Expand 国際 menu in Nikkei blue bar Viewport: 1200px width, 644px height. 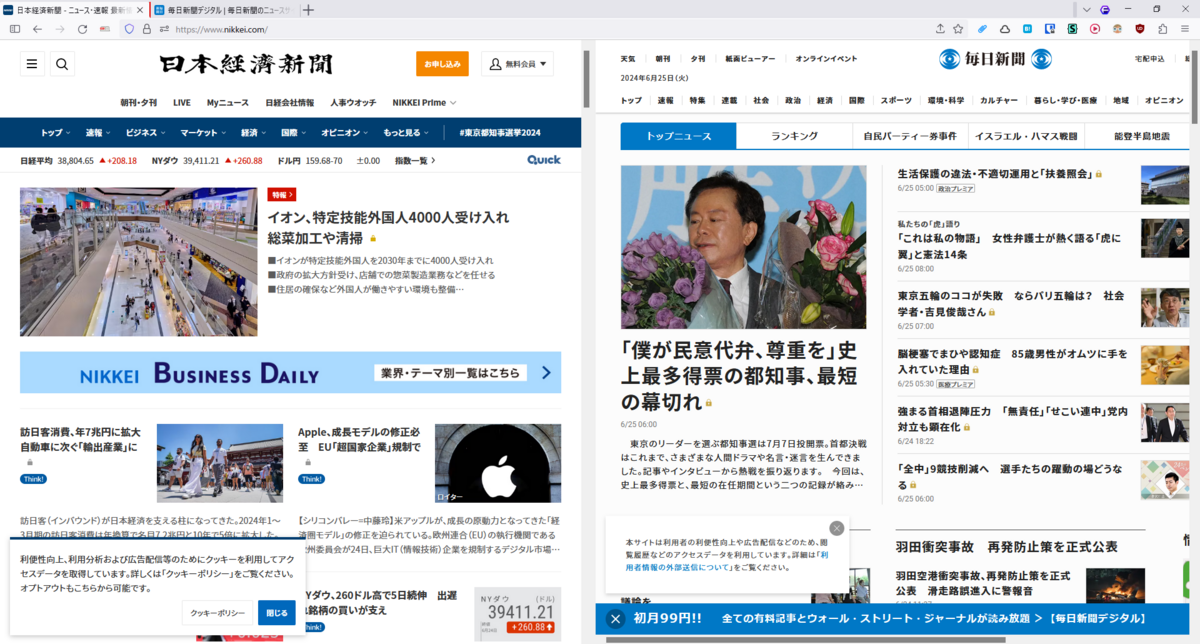click(x=295, y=132)
